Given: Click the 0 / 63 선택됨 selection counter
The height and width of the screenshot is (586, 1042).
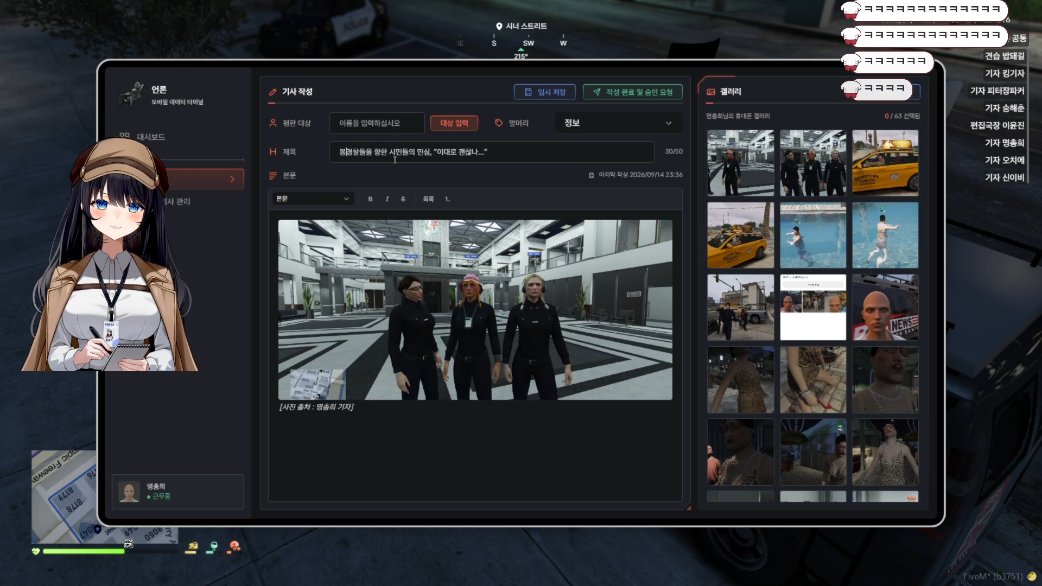Looking at the screenshot, I should pyautogui.click(x=902, y=116).
